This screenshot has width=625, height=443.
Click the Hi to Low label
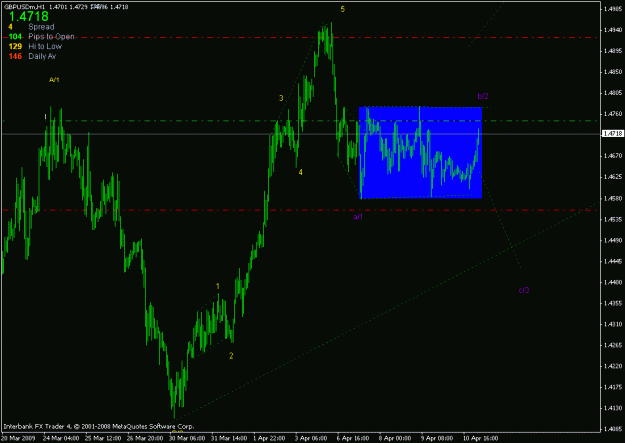tap(45, 46)
